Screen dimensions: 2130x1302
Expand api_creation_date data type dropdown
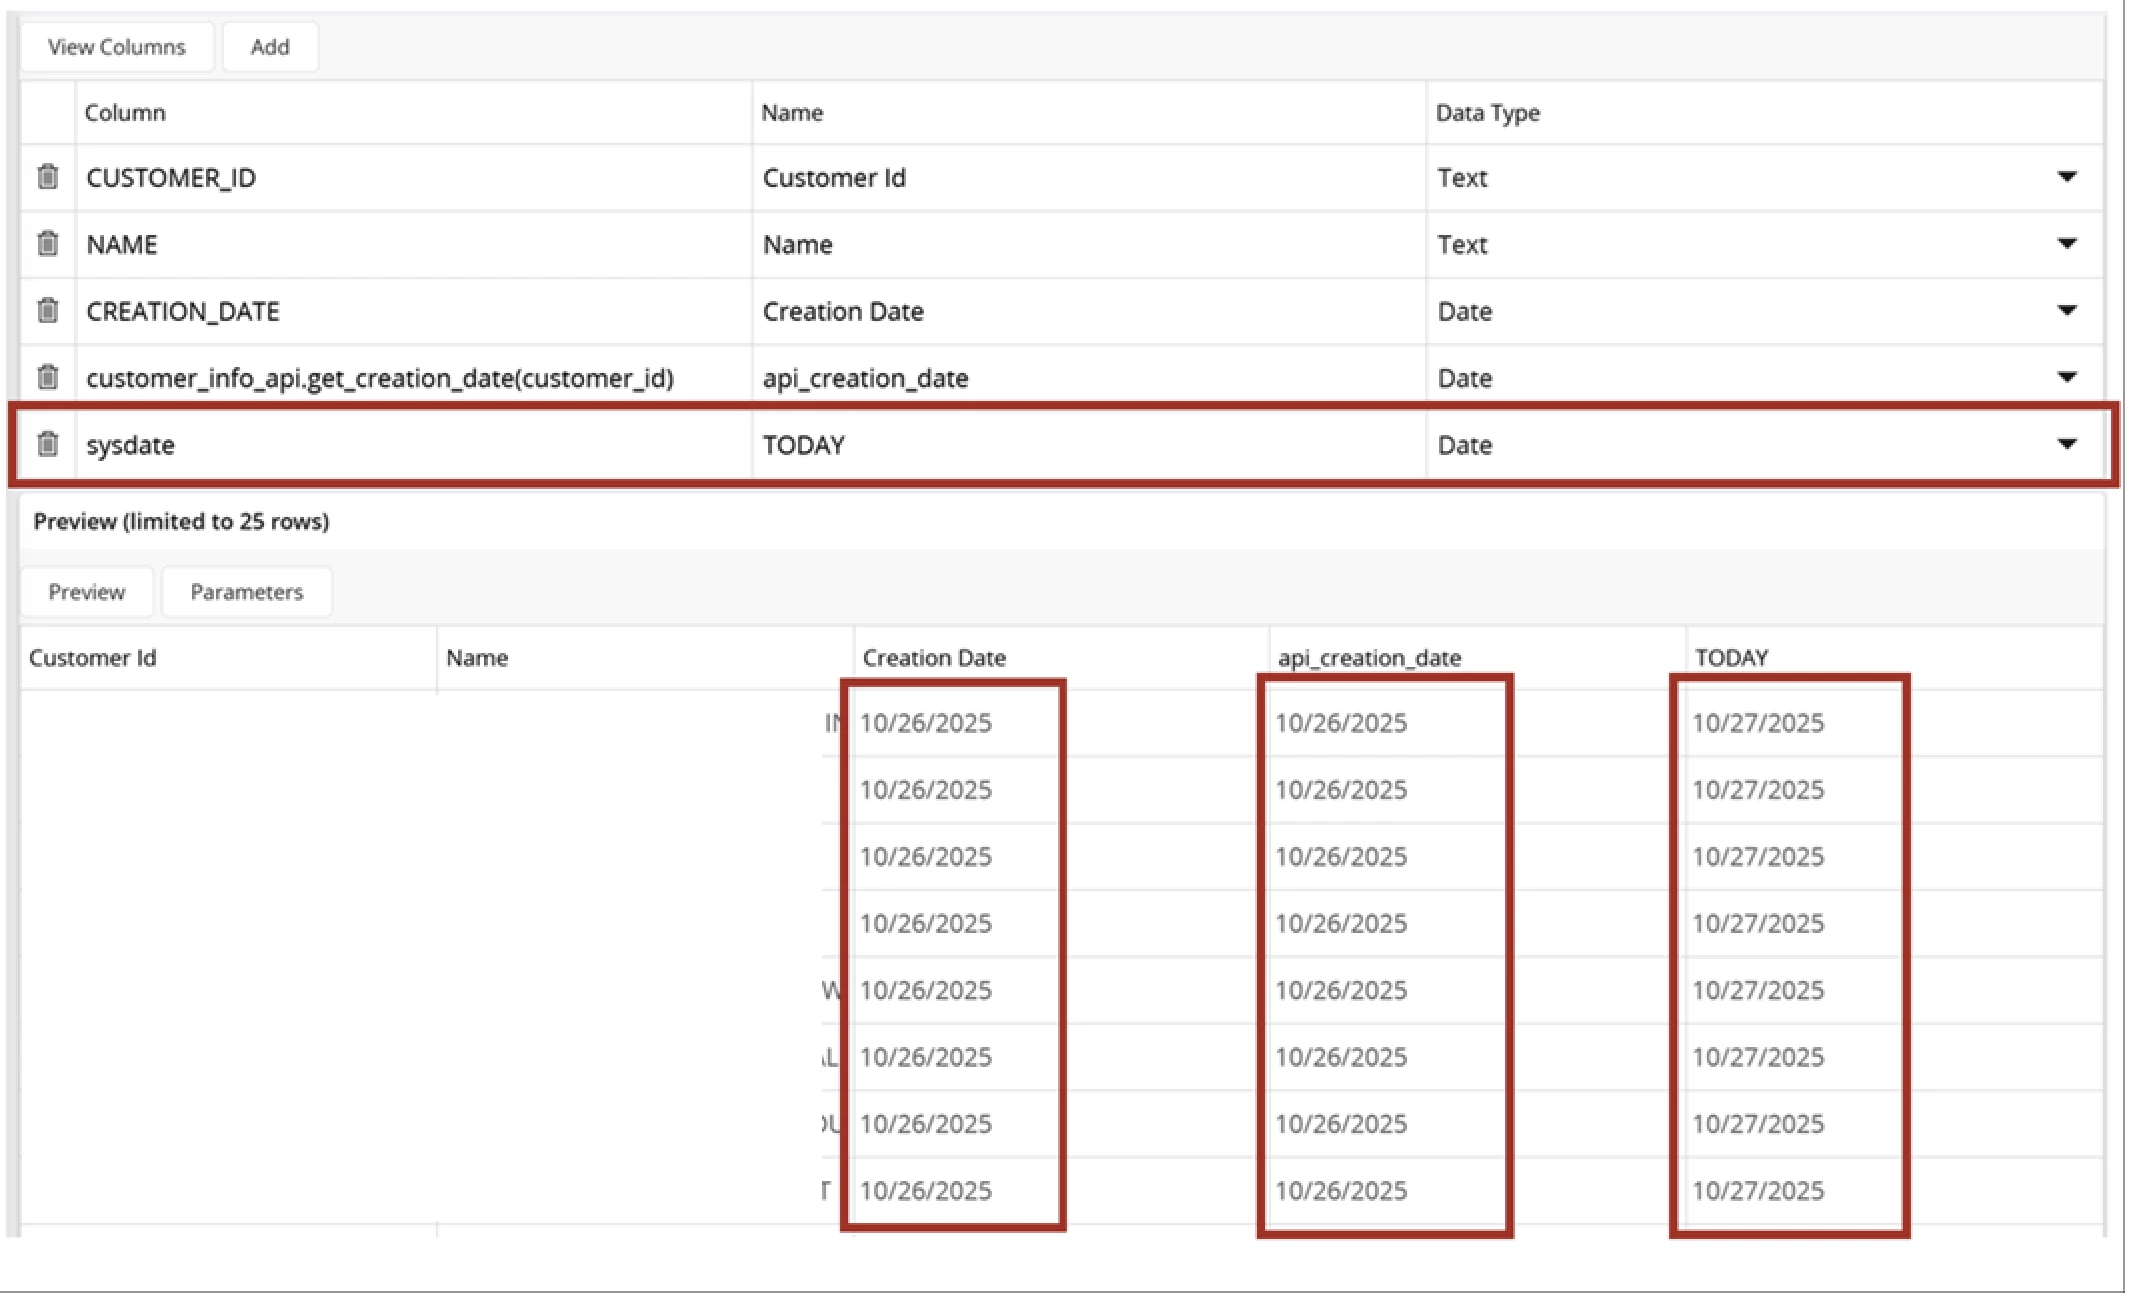[2066, 378]
